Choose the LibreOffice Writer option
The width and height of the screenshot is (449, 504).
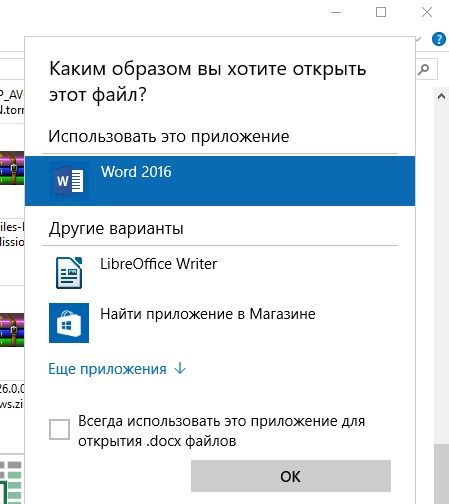[x=220, y=273]
